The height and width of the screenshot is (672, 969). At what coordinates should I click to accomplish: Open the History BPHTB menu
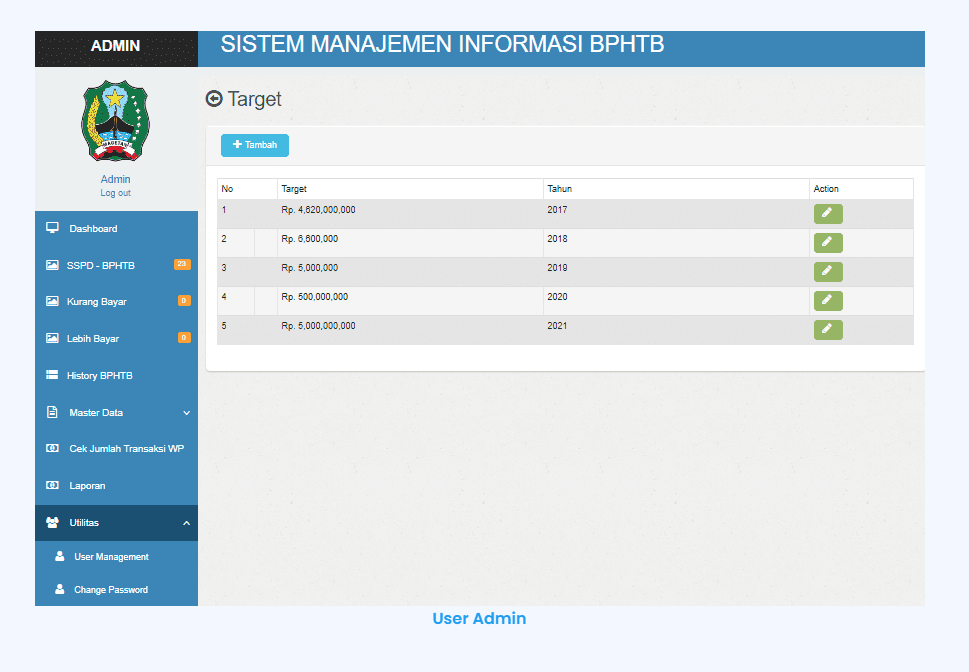tap(116, 375)
